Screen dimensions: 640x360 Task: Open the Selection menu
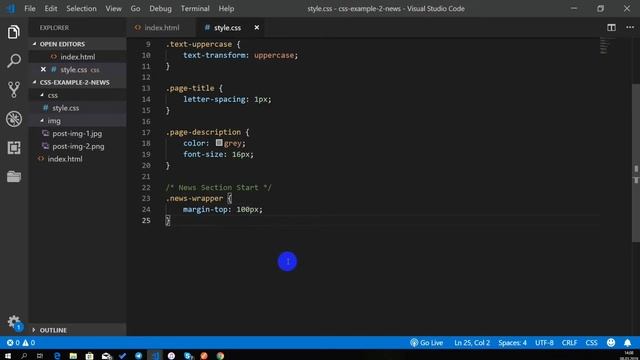pyautogui.click(x=81, y=8)
